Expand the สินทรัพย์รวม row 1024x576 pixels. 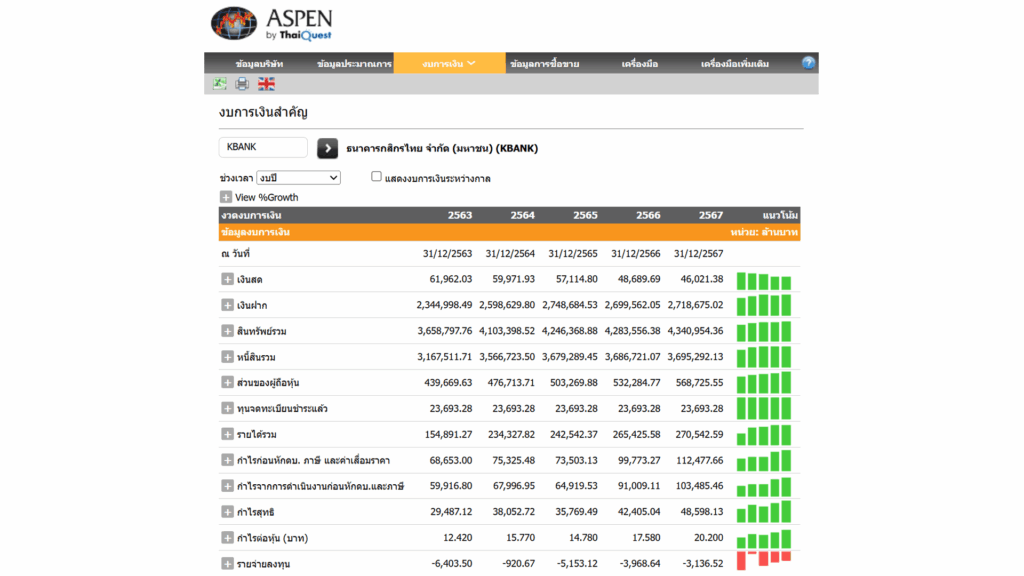pos(227,331)
